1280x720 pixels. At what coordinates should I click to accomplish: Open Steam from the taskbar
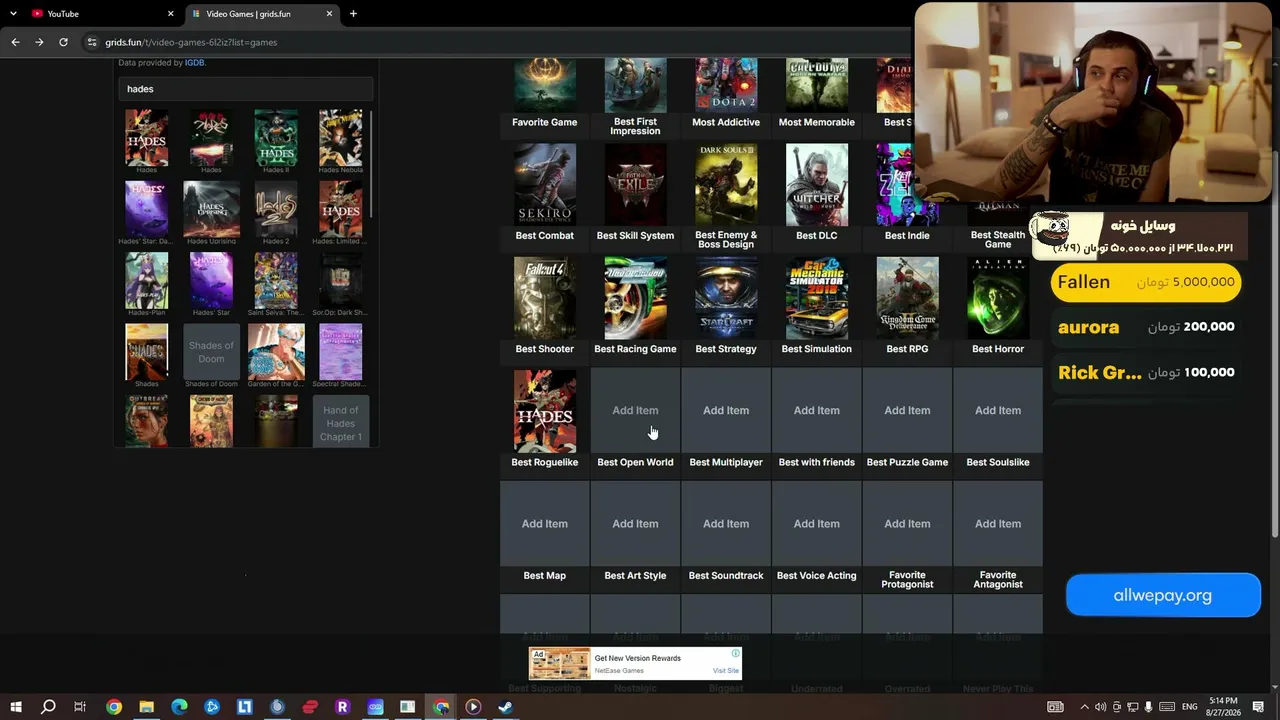[505, 707]
